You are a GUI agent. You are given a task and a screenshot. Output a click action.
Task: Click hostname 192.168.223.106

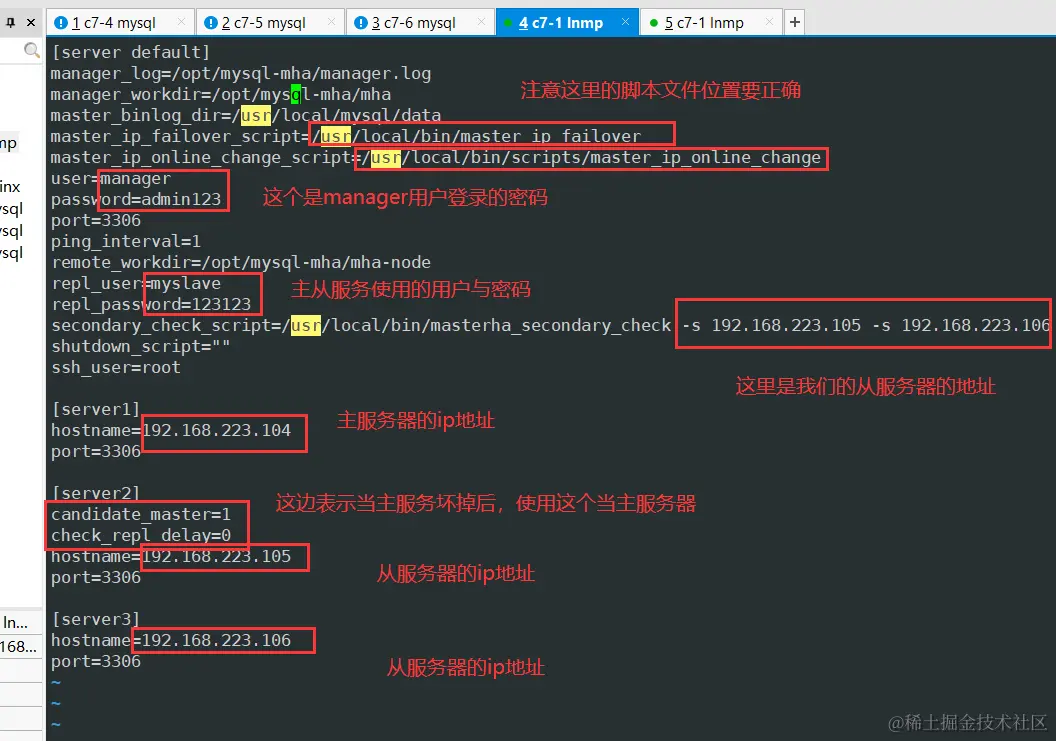point(216,641)
